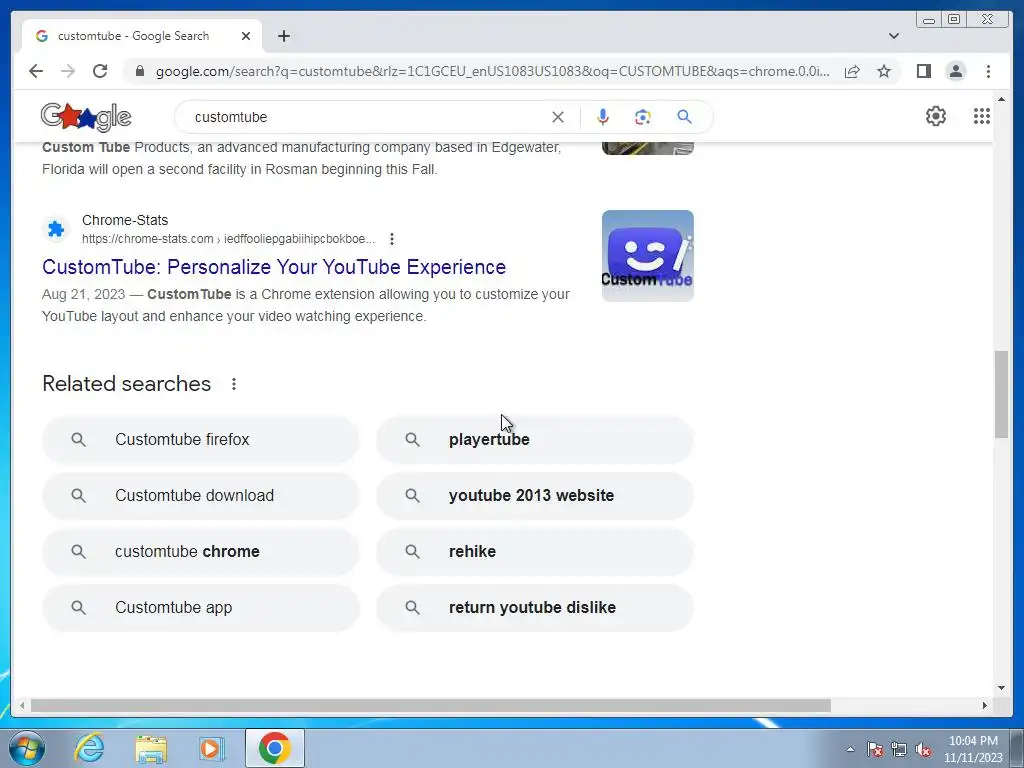Close the customtube Google Search tab
Viewport: 1024px width, 768px height.
(246, 36)
